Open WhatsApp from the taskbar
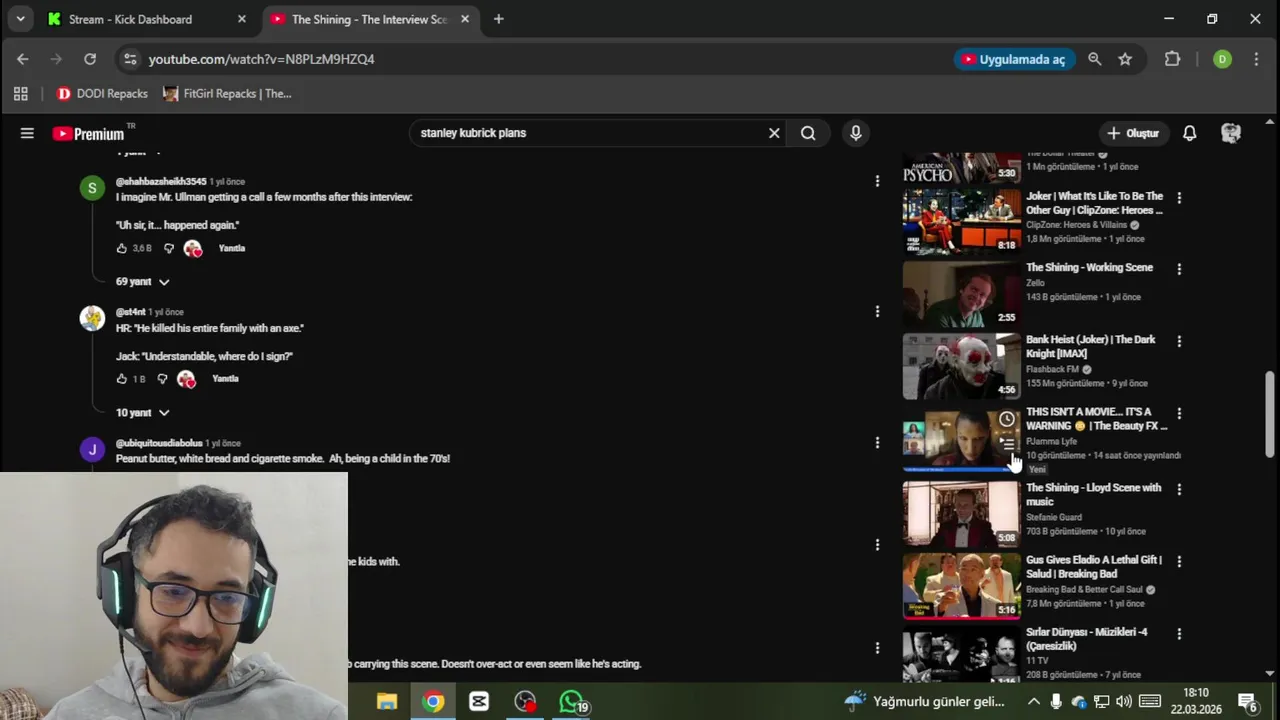This screenshot has width=1280, height=720. tap(571, 702)
